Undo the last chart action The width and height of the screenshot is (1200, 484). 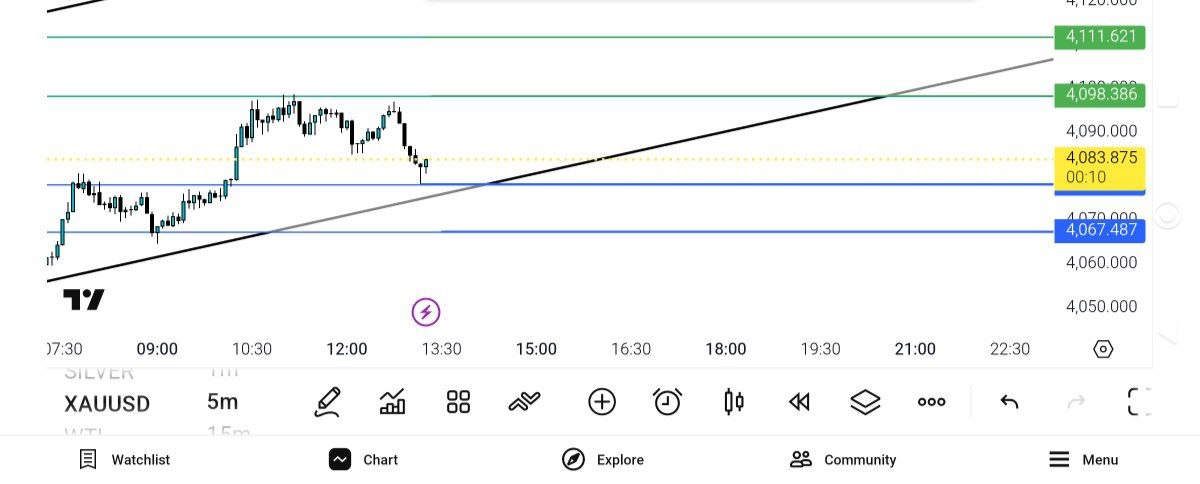click(1009, 402)
